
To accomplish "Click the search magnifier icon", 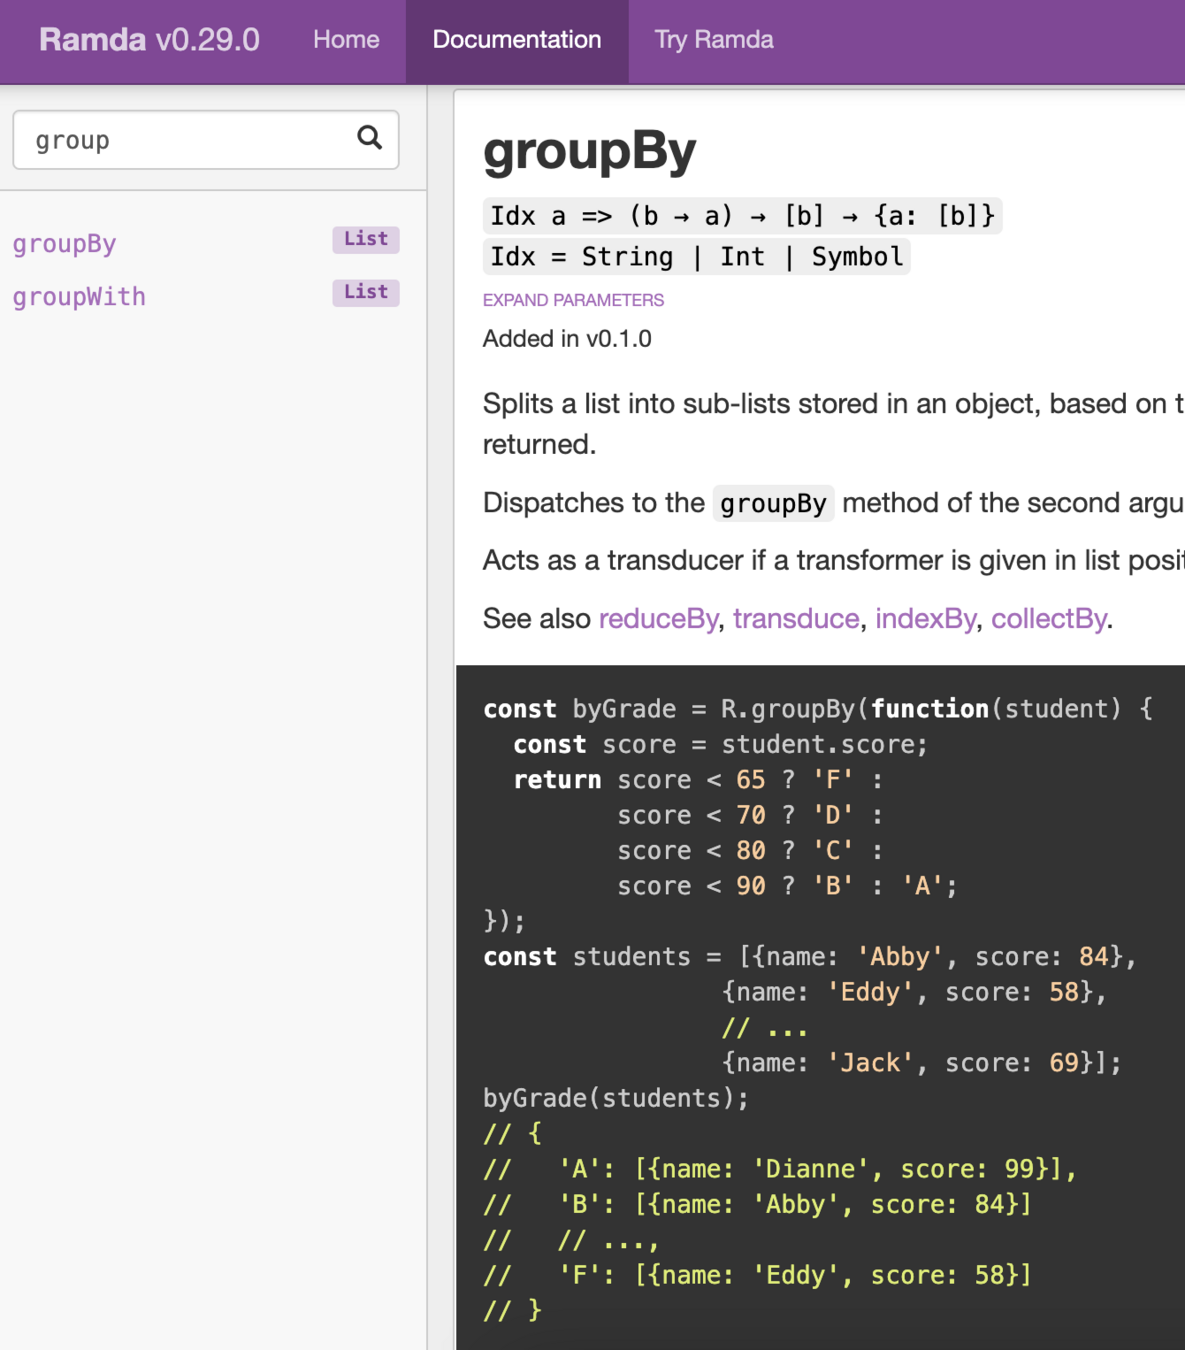I will [370, 138].
